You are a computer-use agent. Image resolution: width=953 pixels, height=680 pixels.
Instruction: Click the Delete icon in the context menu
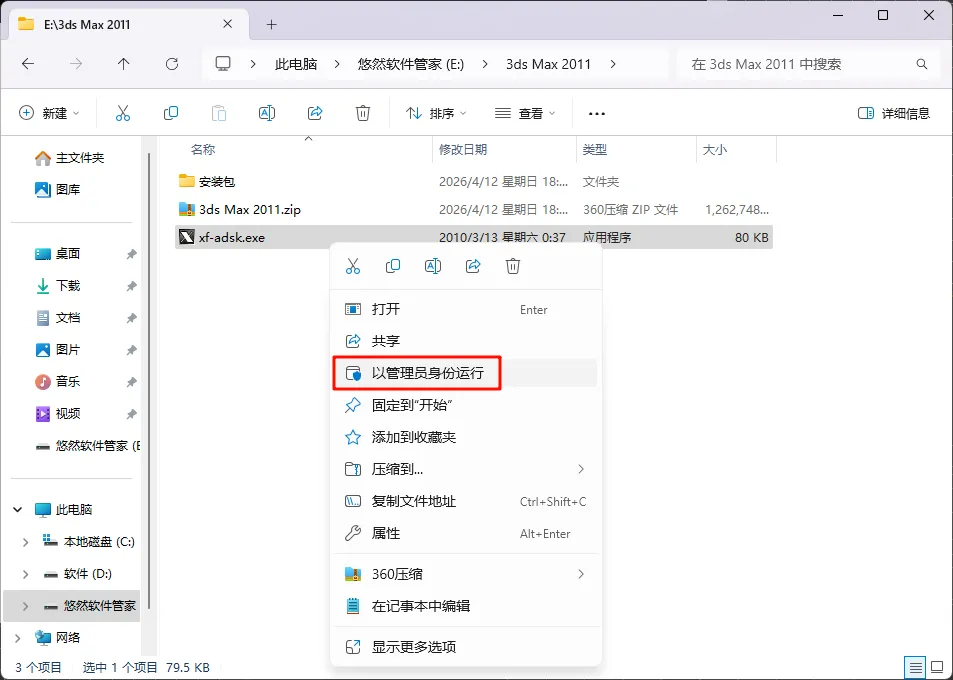[513, 266]
